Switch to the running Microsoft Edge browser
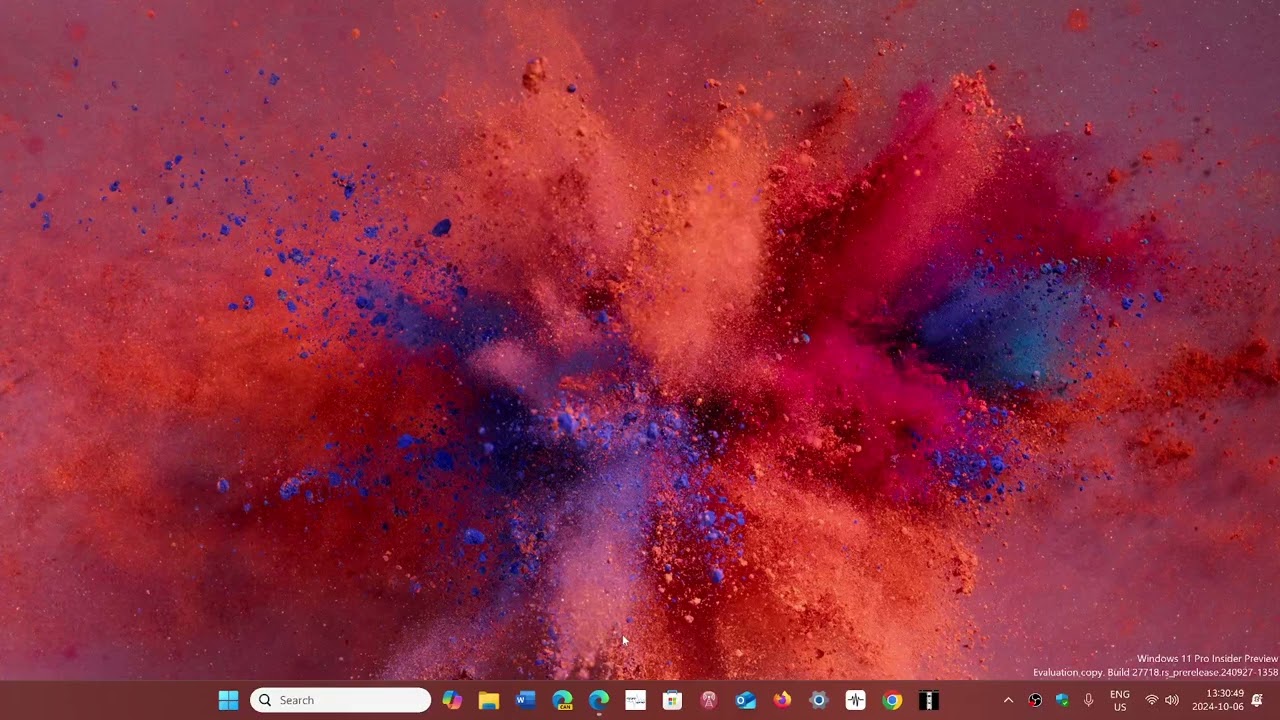The width and height of the screenshot is (1280, 720). click(x=599, y=700)
